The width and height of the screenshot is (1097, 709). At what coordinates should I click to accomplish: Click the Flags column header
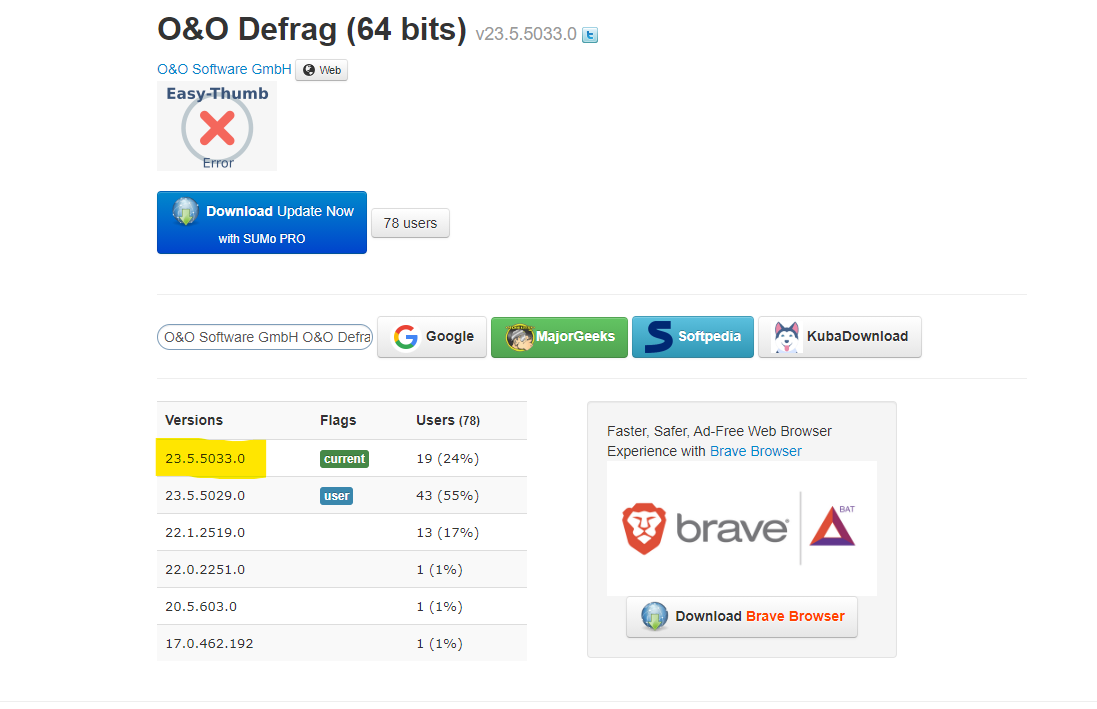point(338,420)
